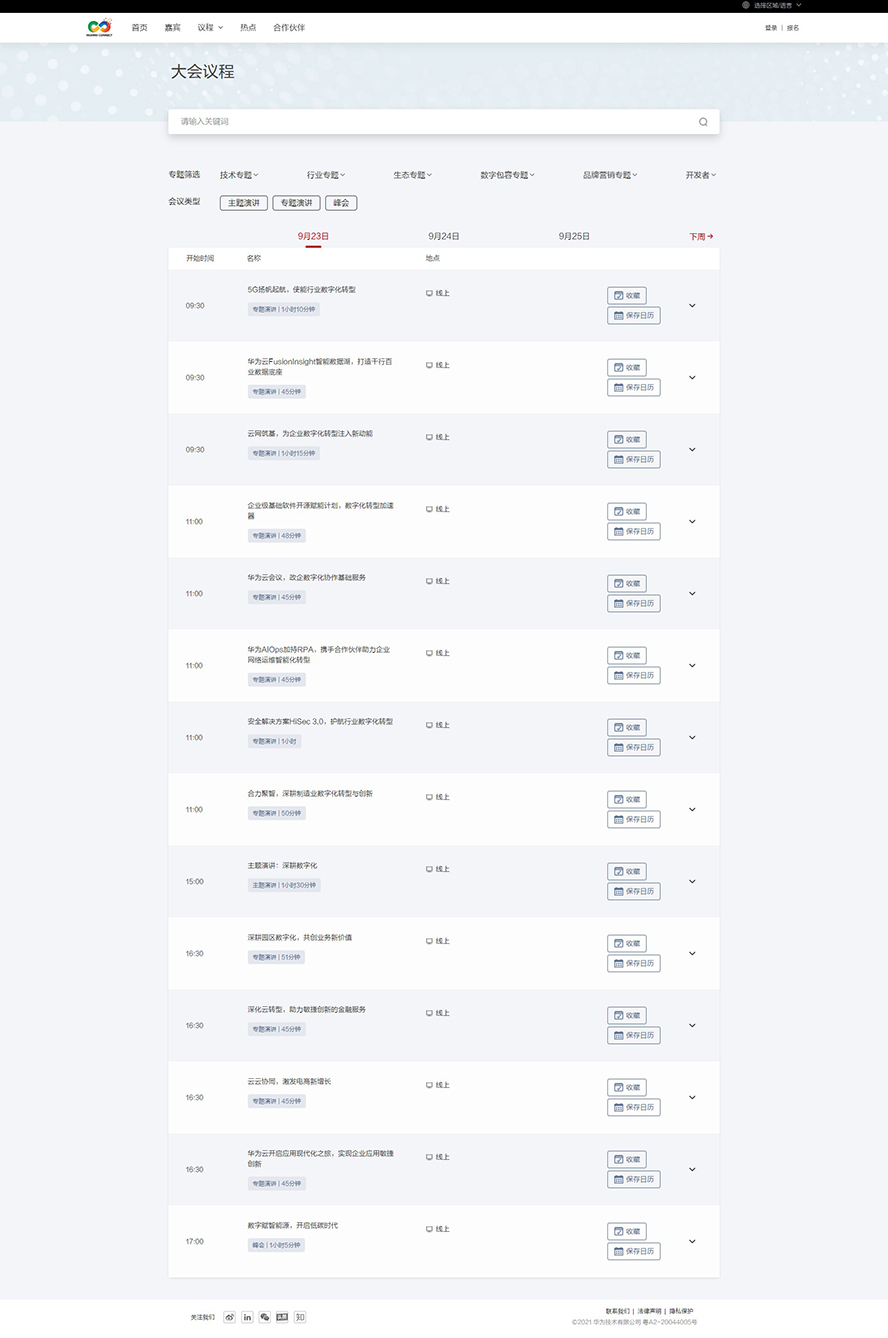888x1338 pixels.
Task: Click 保存日历 for 主题演讲：深耕数字化
Action: point(634,892)
